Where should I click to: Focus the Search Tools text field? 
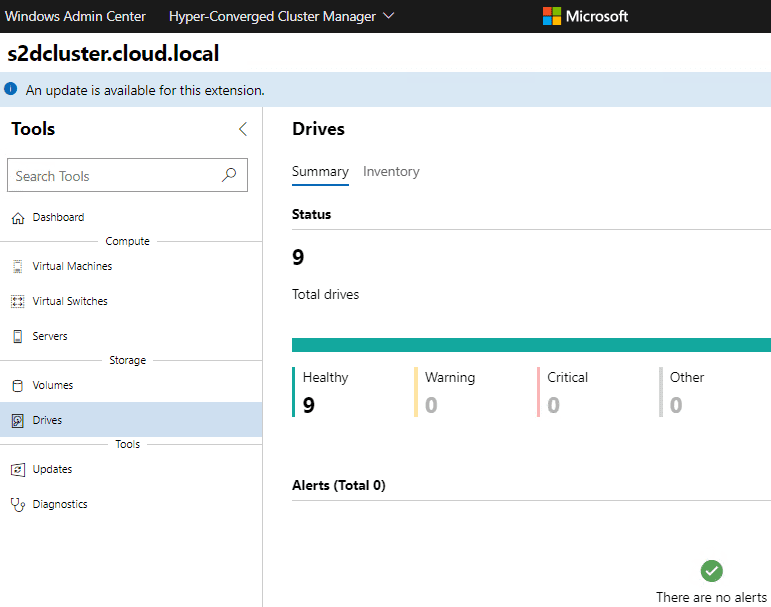[x=115, y=176]
